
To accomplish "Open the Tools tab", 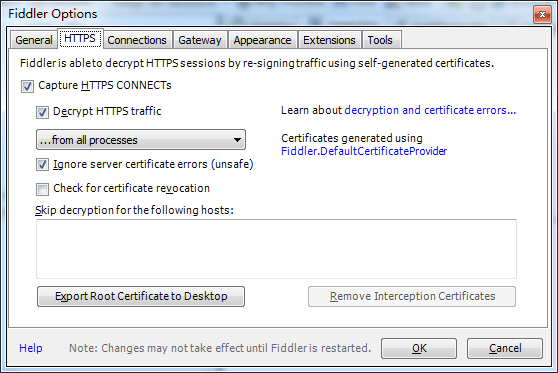I will pos(380,40).
